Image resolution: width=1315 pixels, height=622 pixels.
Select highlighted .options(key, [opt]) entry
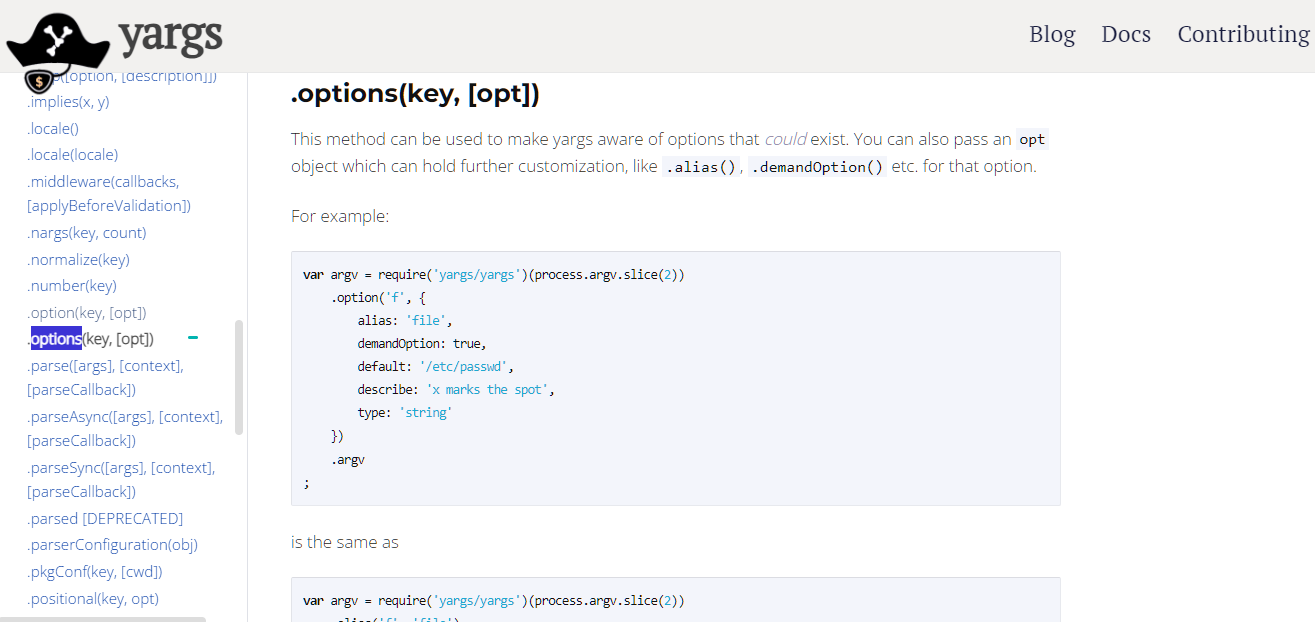coord(90,339)
